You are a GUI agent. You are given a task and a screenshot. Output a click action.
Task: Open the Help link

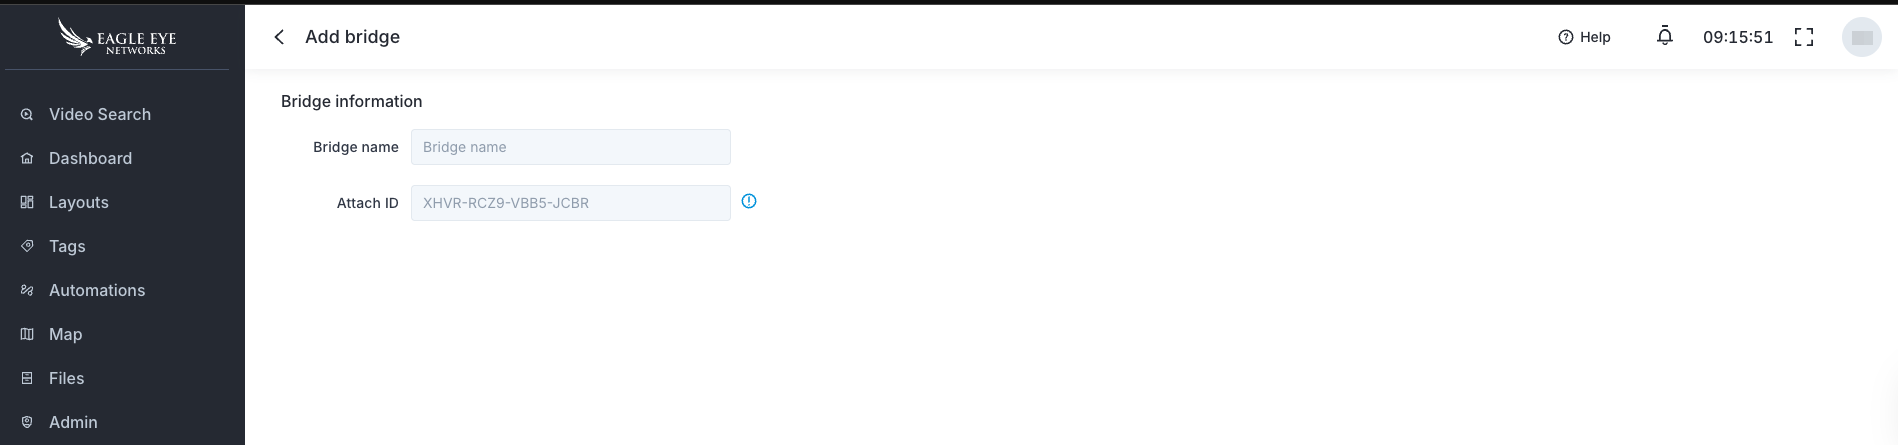click(x=1585, y=37)
